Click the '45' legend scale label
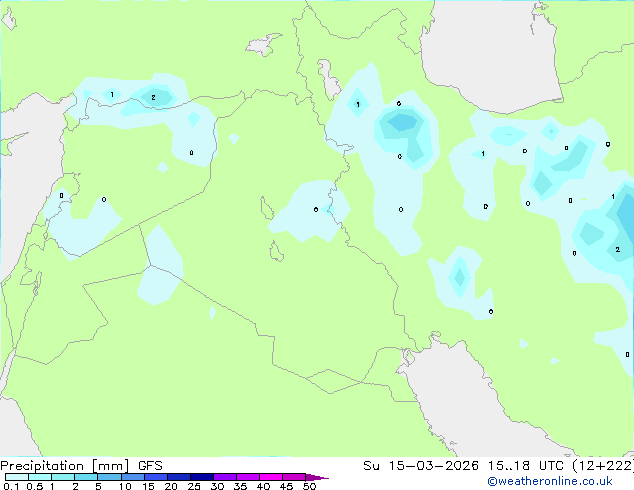 pos(286,486)
